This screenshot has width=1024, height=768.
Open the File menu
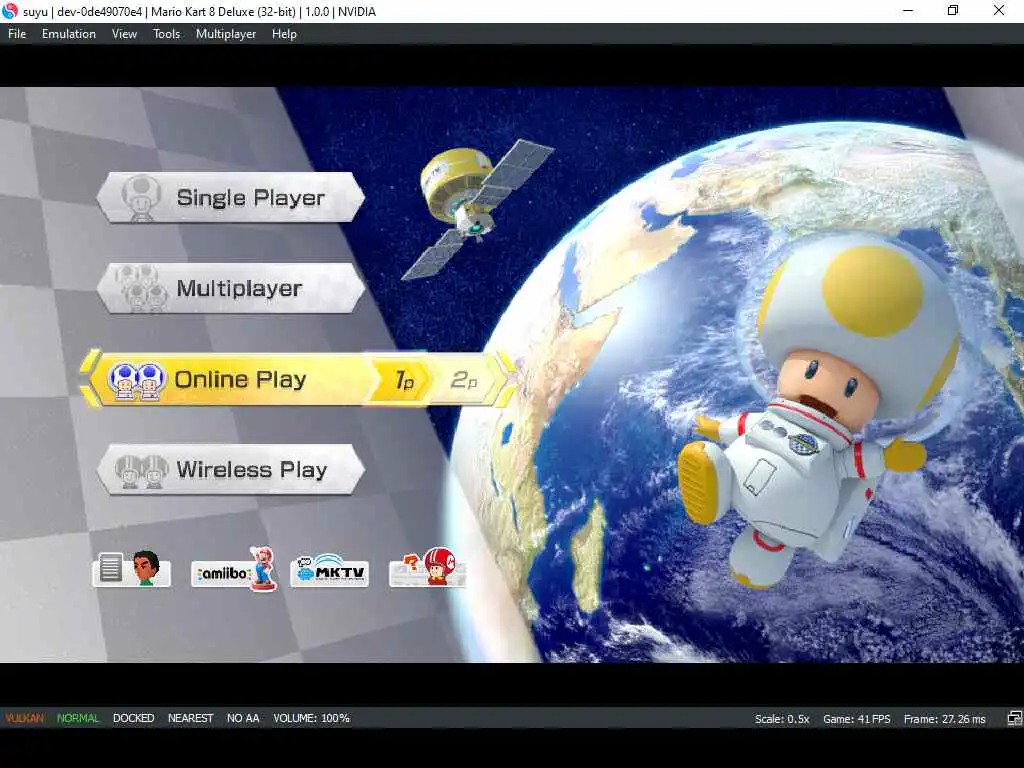point(17,34)
